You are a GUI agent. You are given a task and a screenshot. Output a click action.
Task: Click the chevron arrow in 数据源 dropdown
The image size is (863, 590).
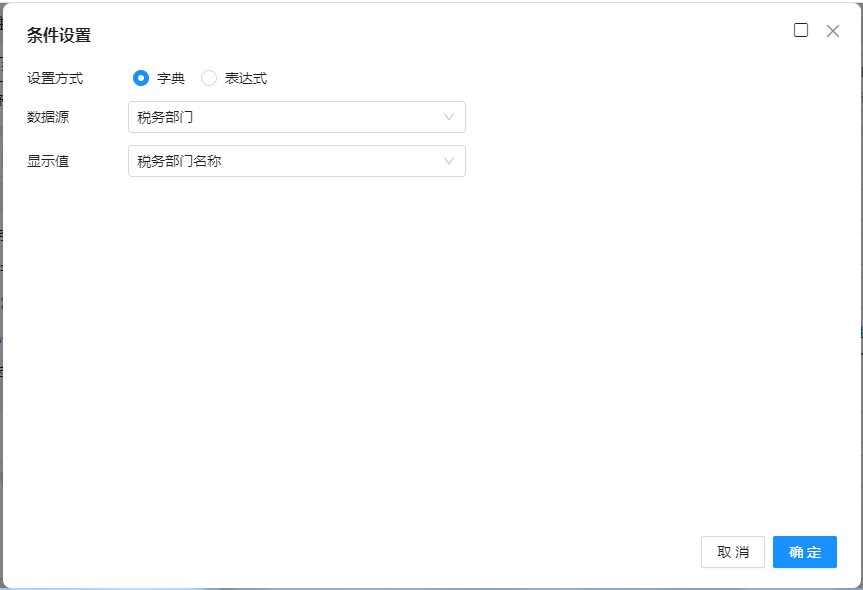tap(449, 117)
